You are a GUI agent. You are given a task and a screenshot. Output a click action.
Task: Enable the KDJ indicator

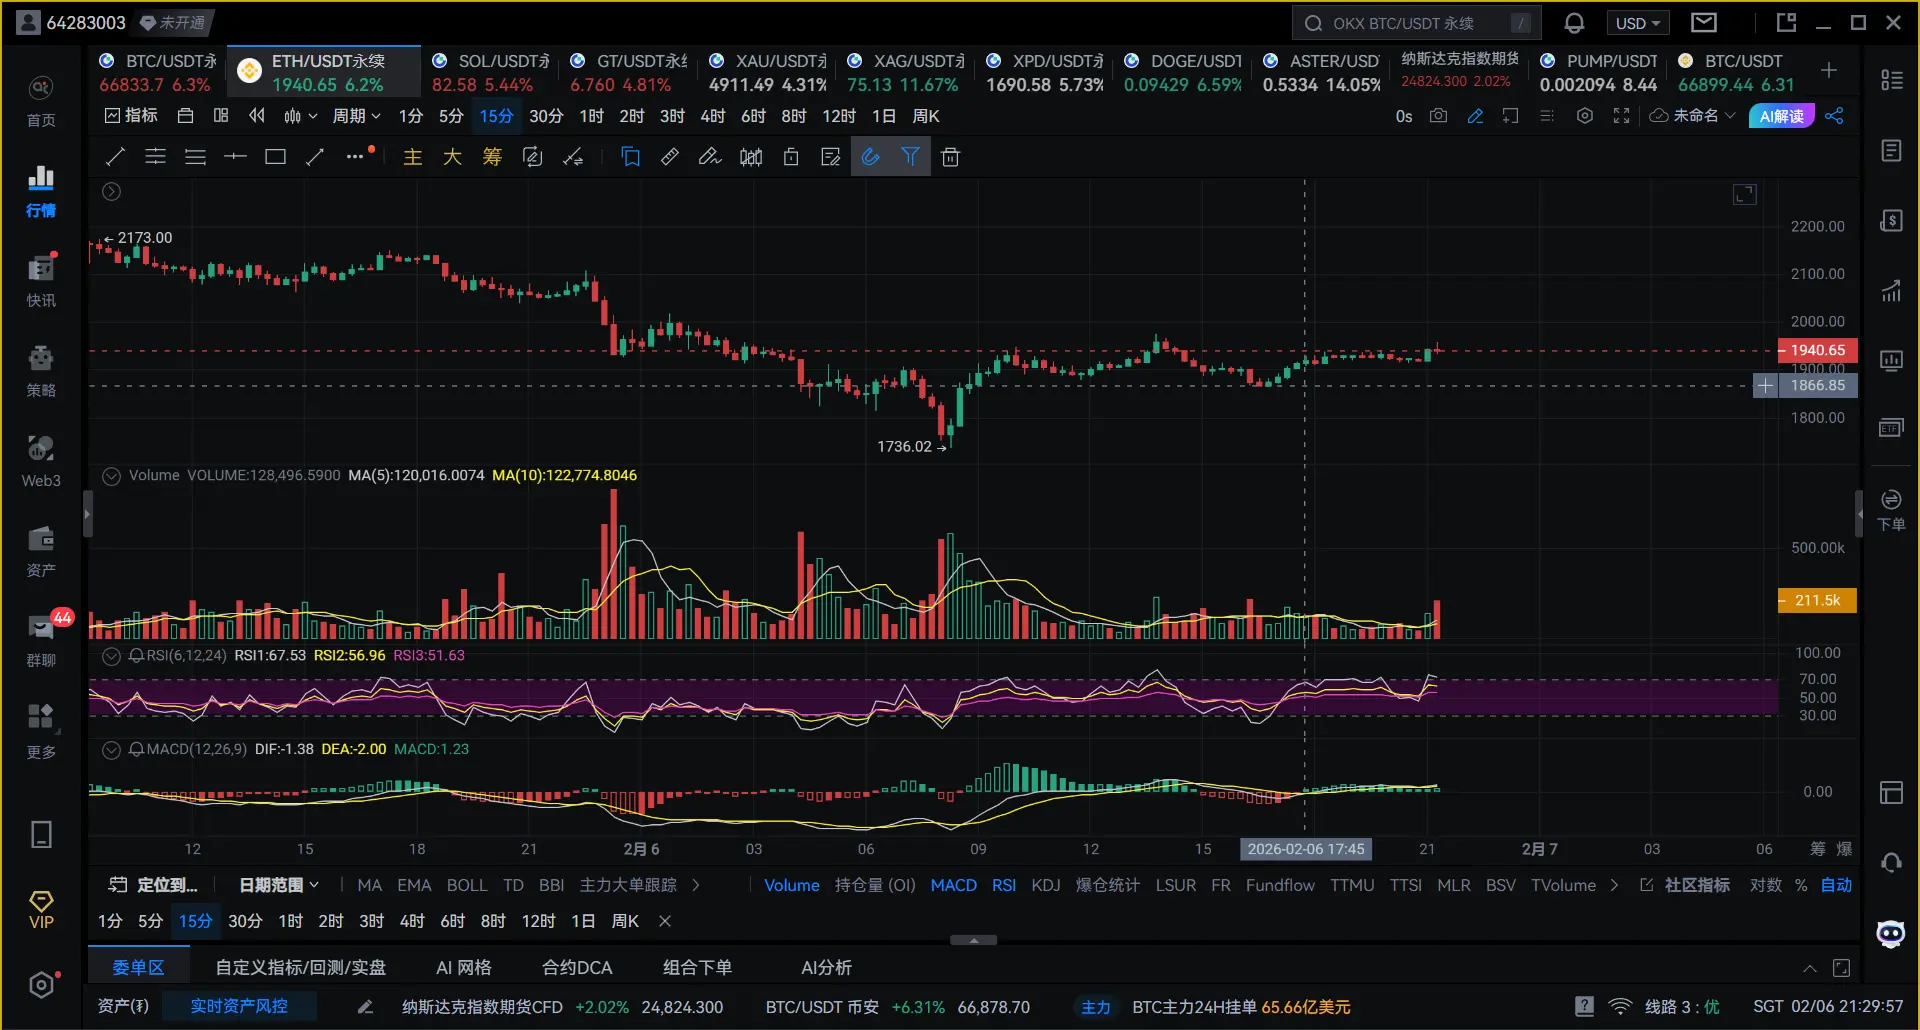tap(1046, 885)
